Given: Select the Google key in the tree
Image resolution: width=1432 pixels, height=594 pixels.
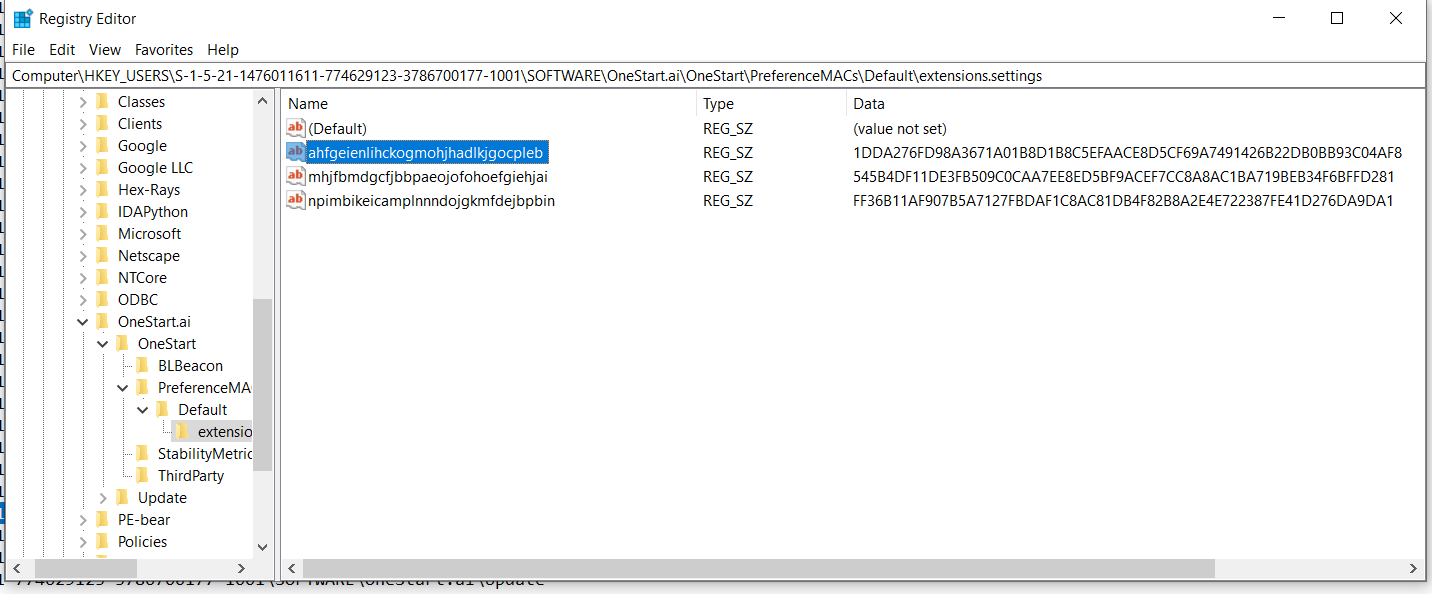Looking at the screenshot, I should 142,146.
